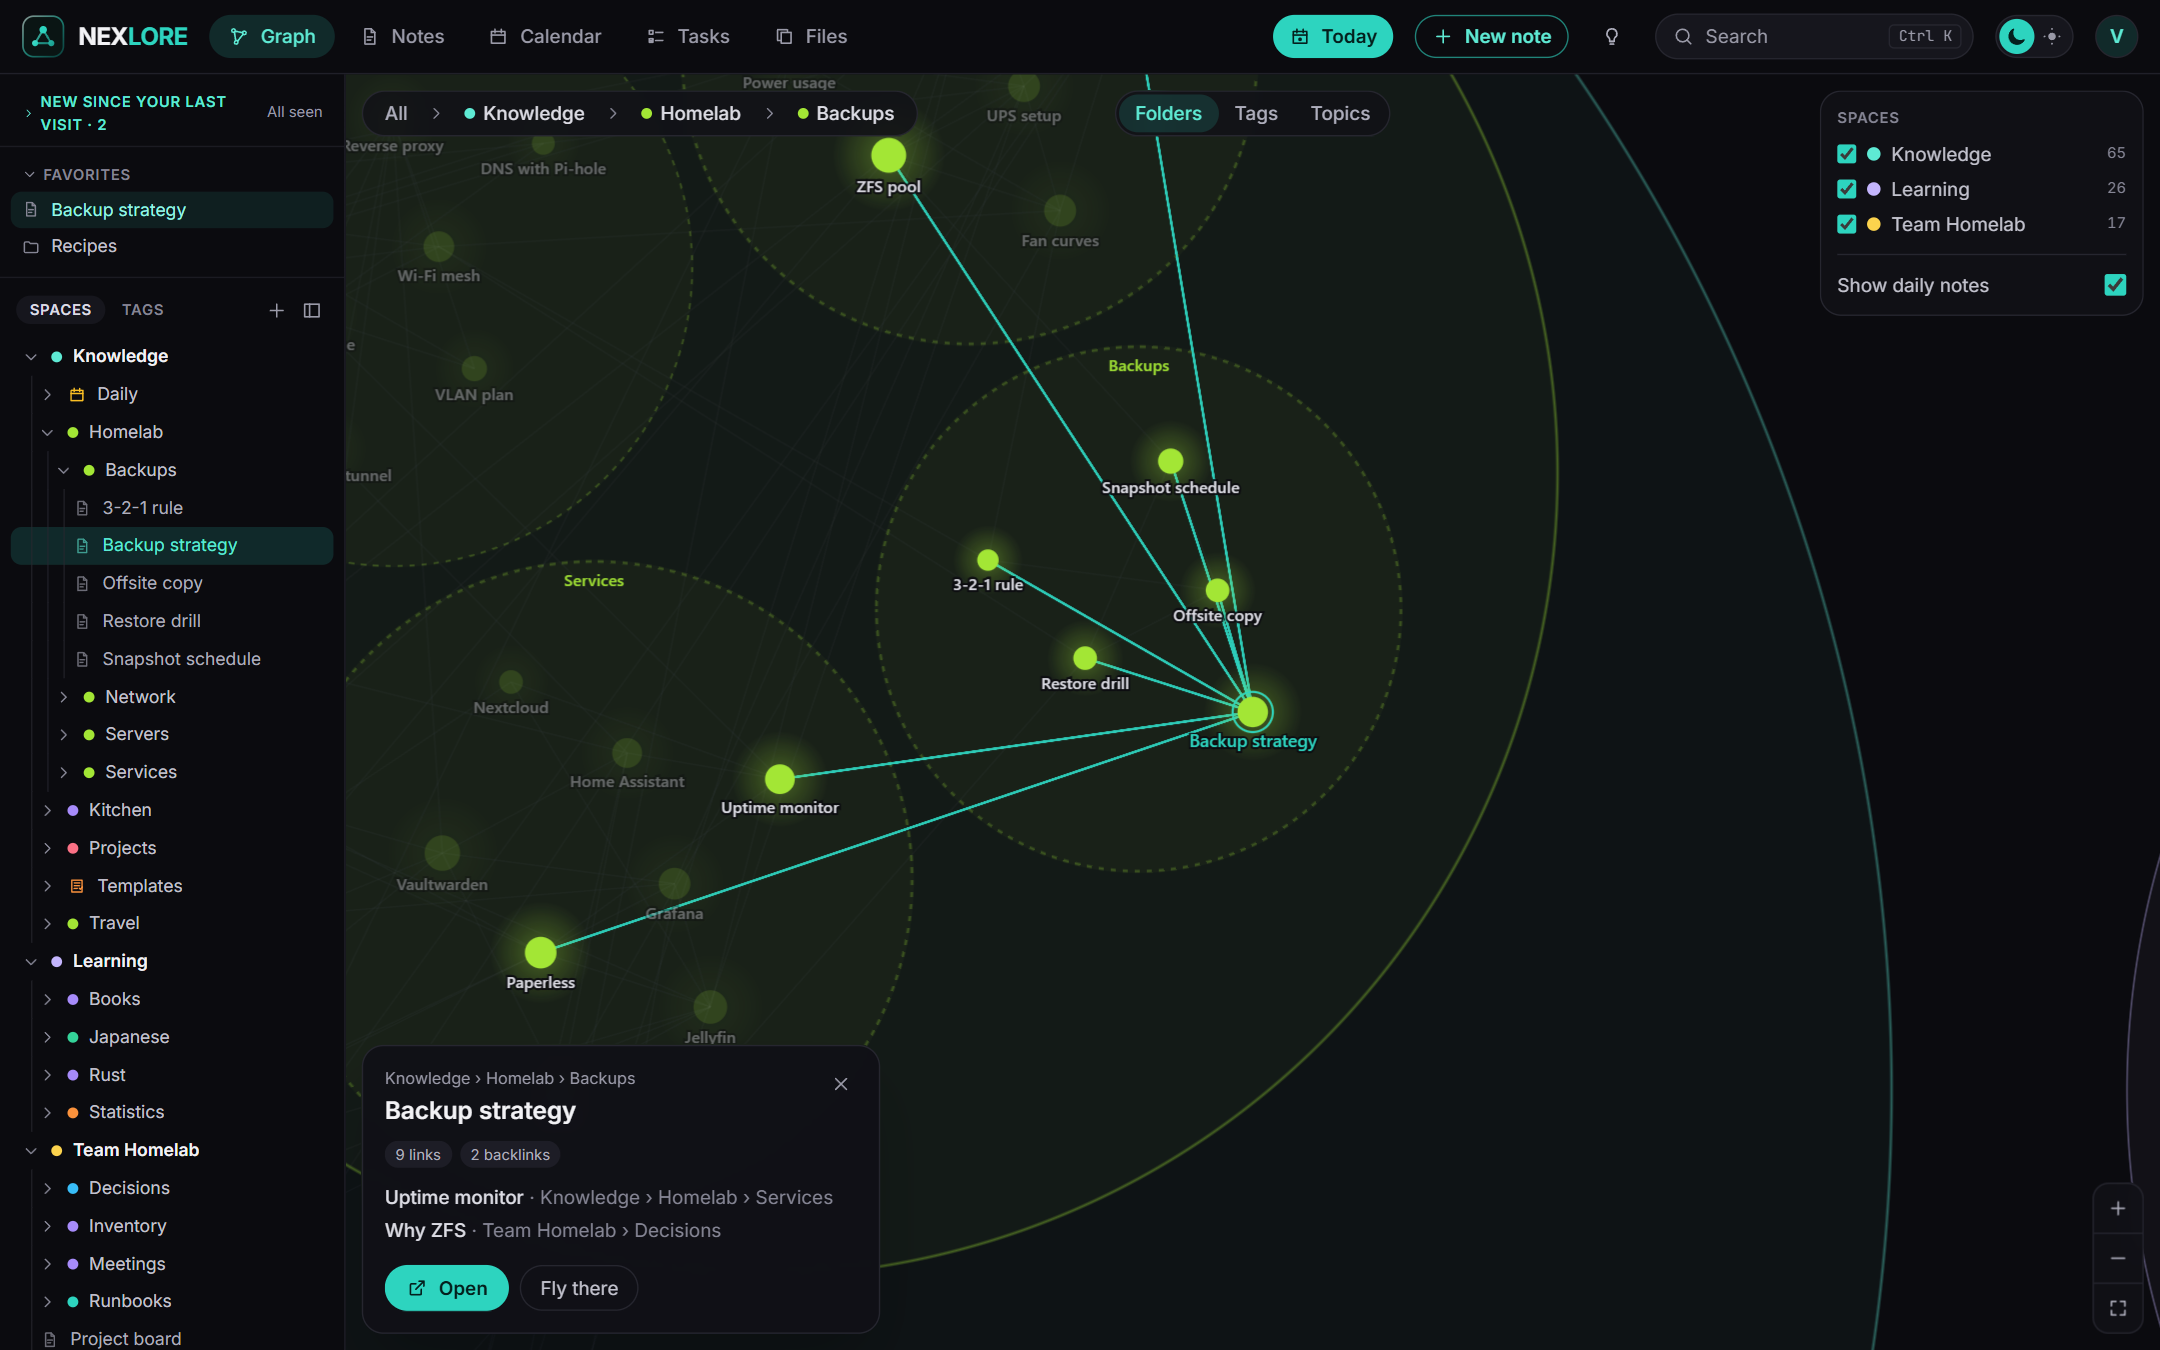Uncheck the Knowledge space checkbox

click(1846, 154)
